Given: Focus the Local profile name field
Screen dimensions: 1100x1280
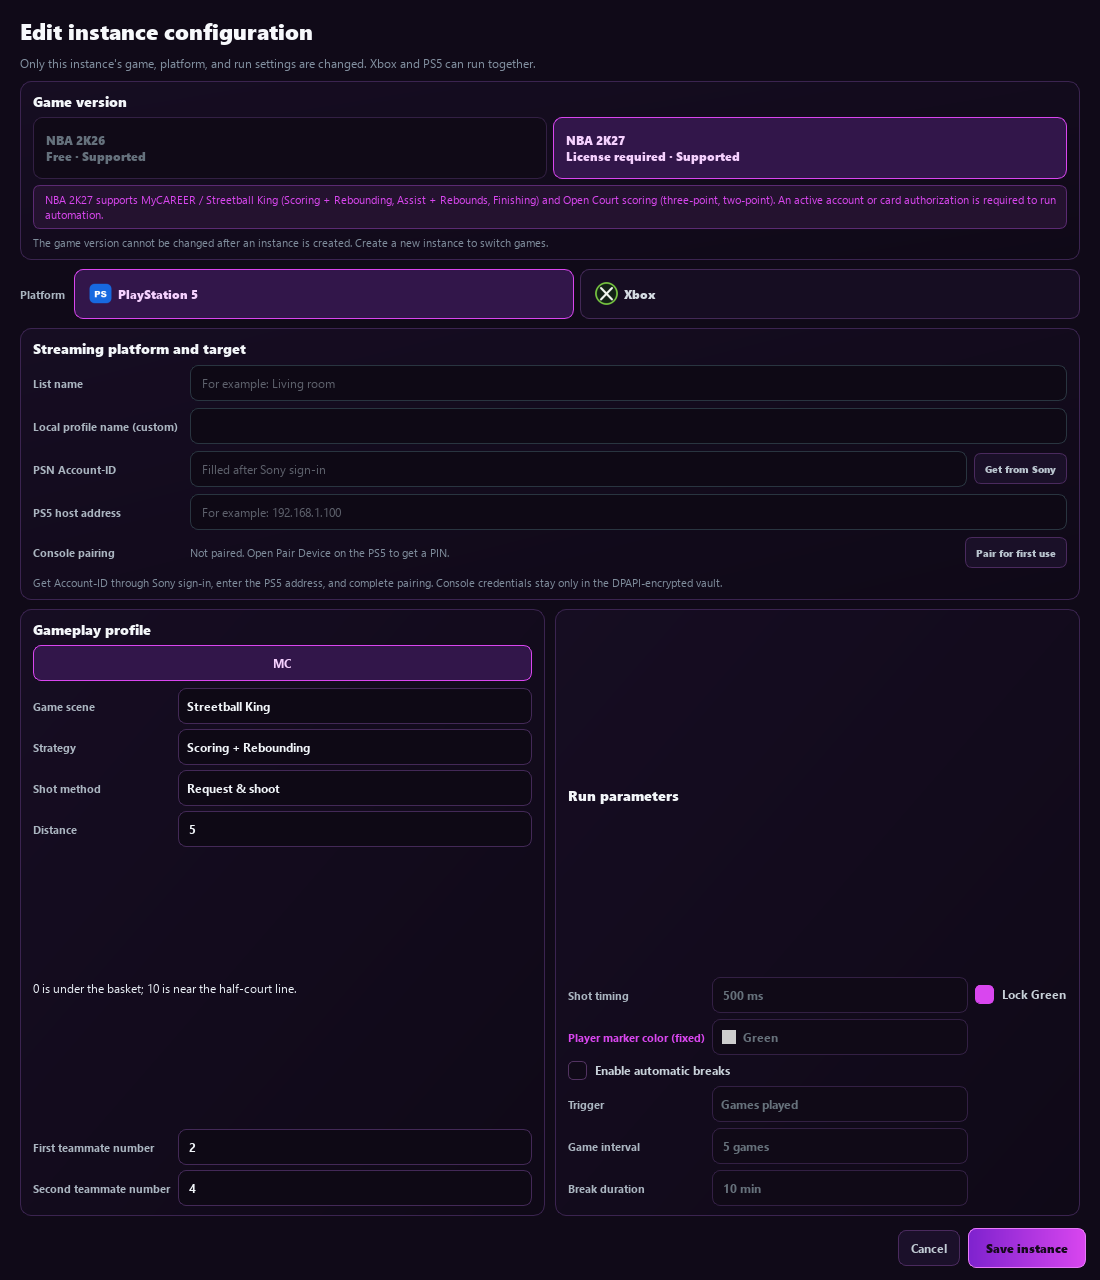Looking at the screenshot, I should point(628,426).
